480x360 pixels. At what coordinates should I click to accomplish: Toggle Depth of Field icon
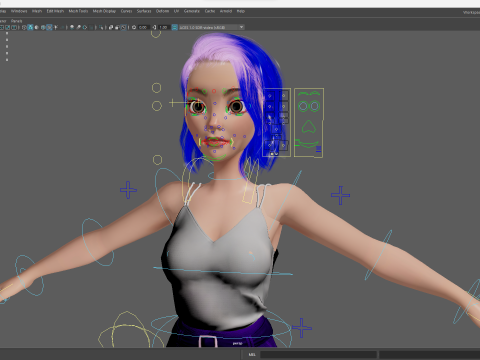[91, 27]
